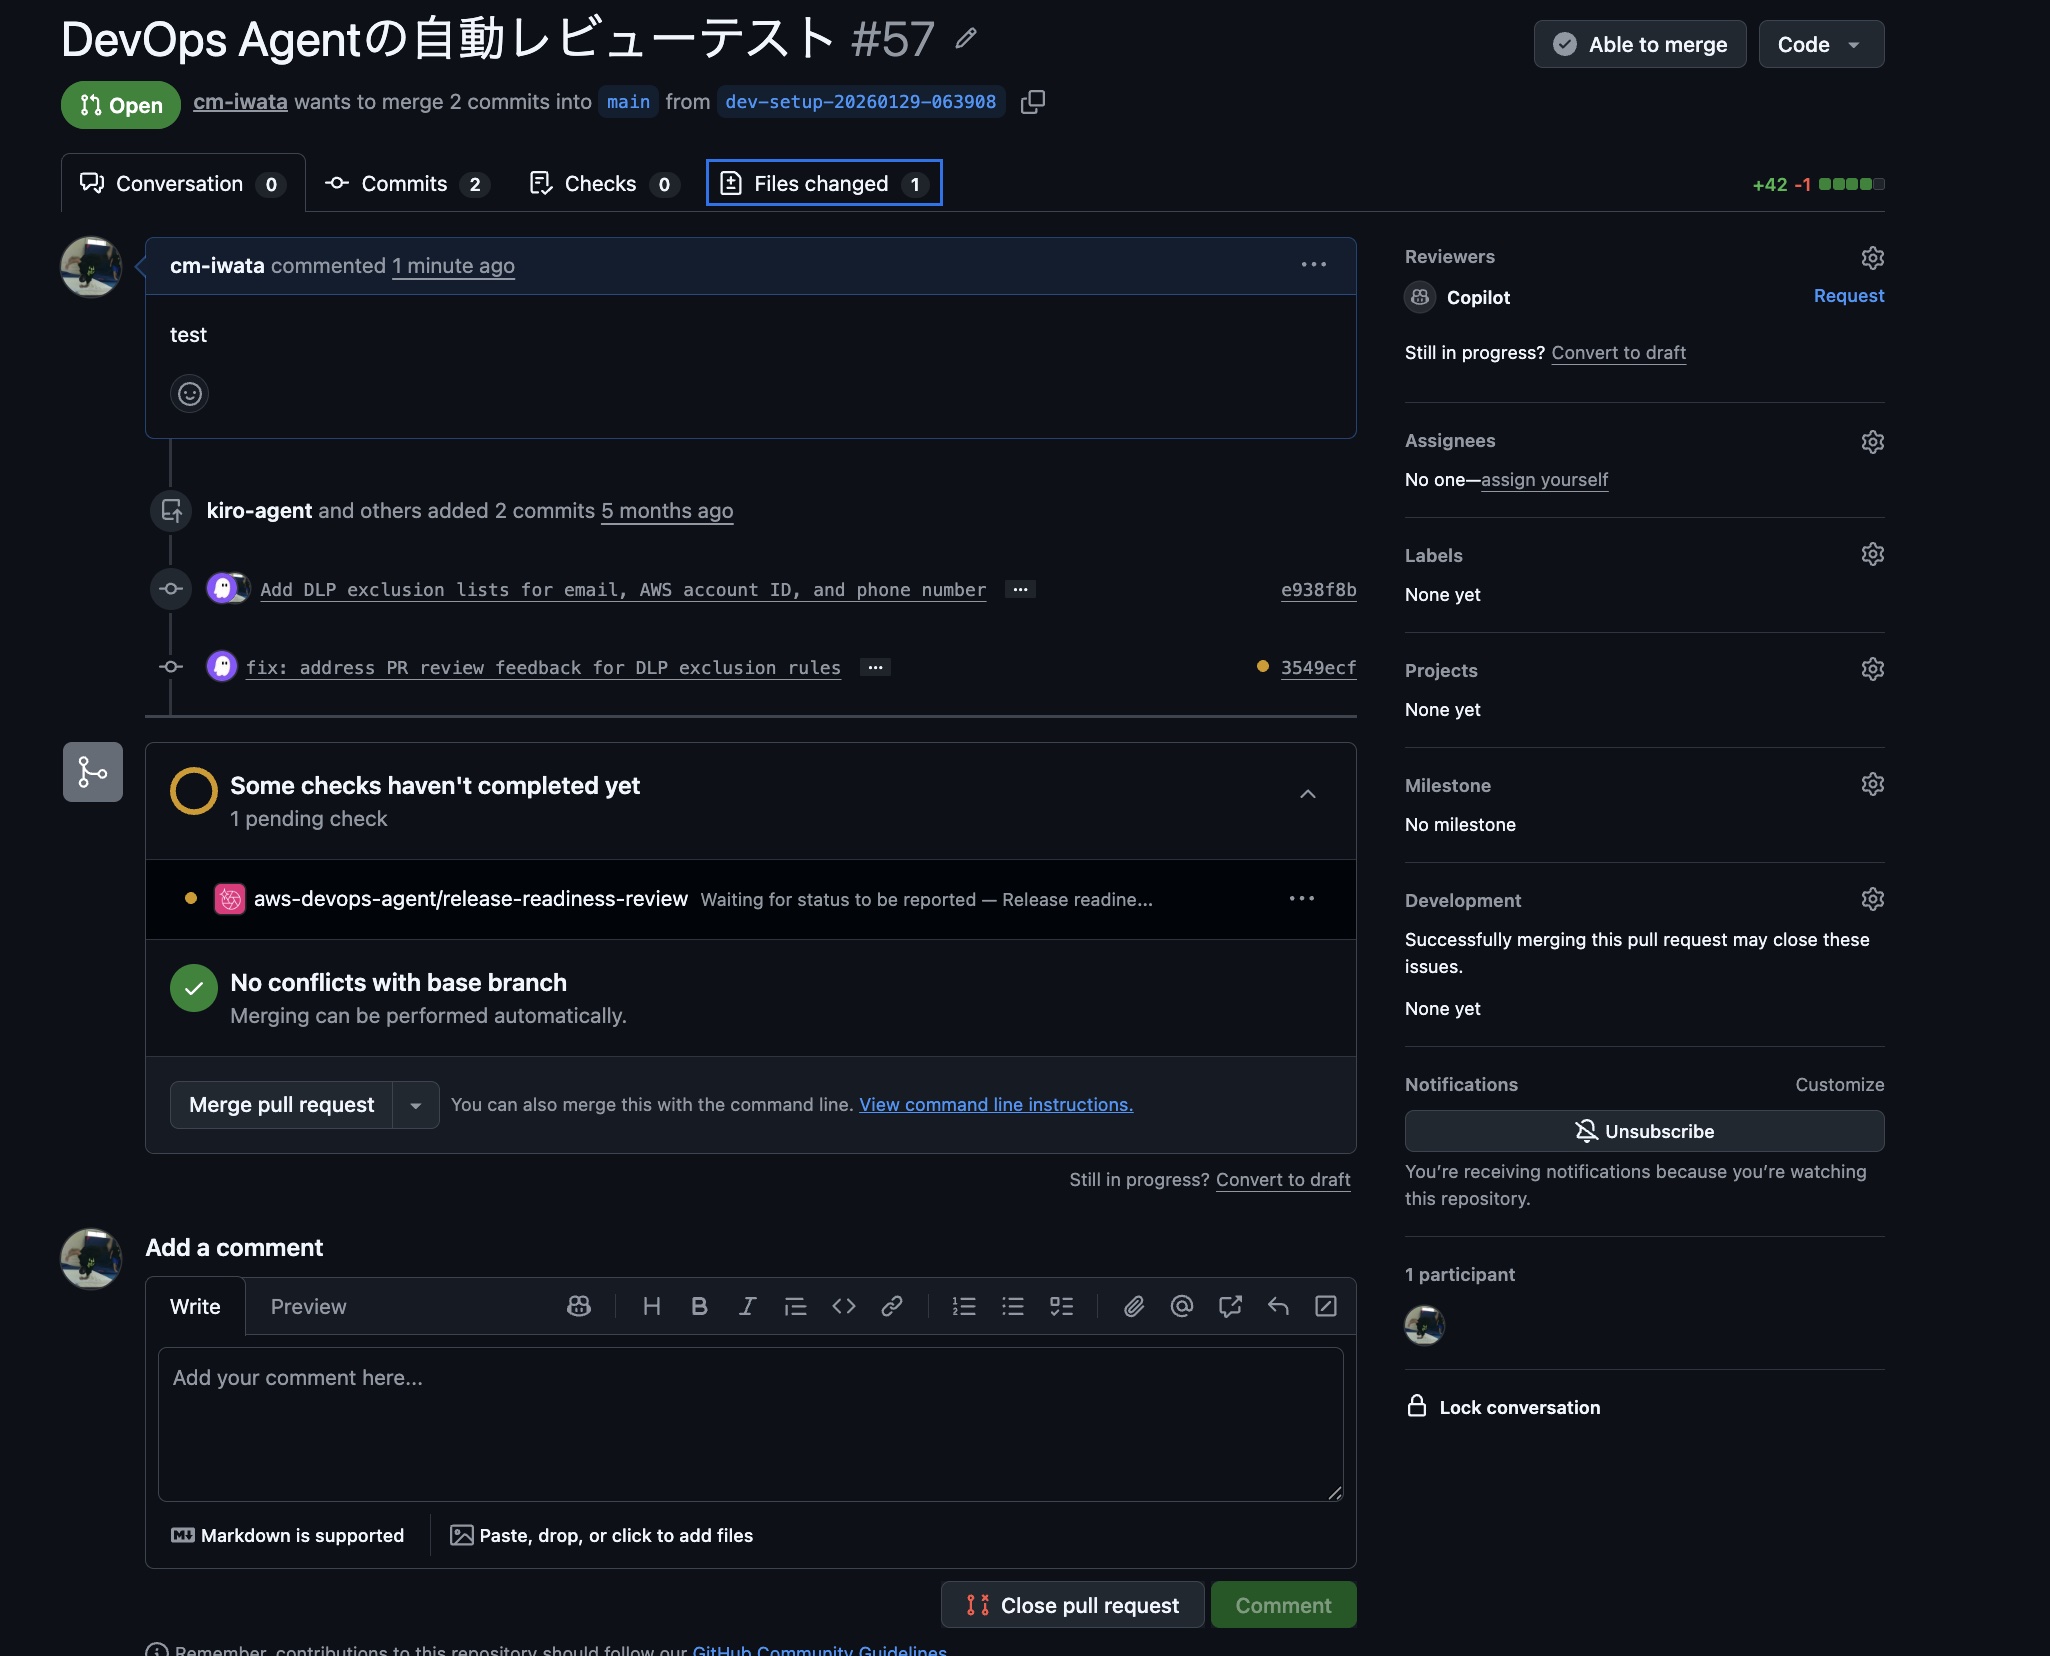Insert a numbered list
The image size is (2050, 1656).
point(964,1306)
